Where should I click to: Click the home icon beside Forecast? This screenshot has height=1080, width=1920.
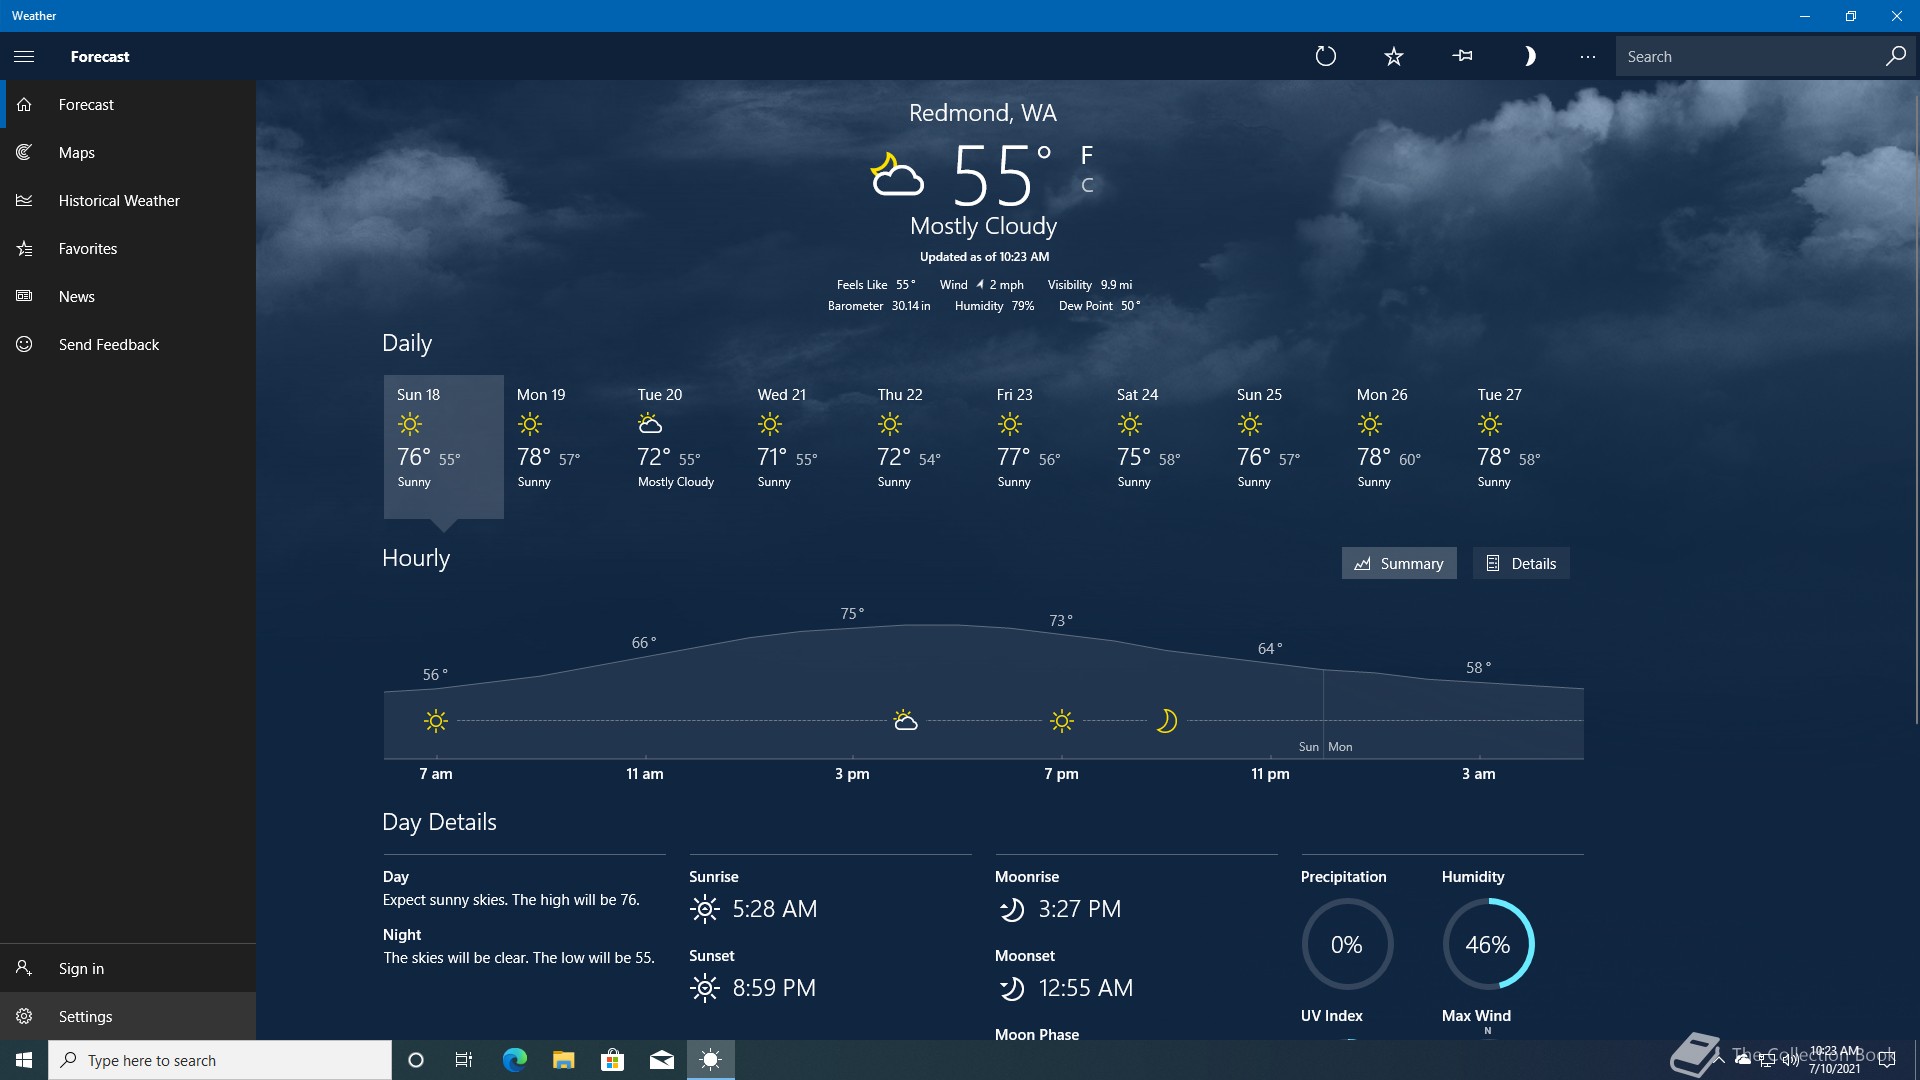point(24,104)
